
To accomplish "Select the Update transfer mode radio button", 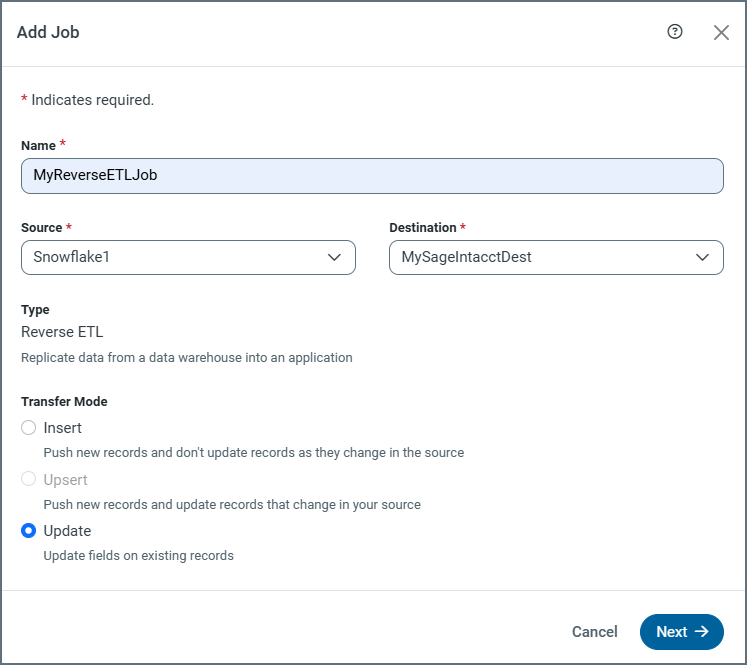I will coord(29,531).
